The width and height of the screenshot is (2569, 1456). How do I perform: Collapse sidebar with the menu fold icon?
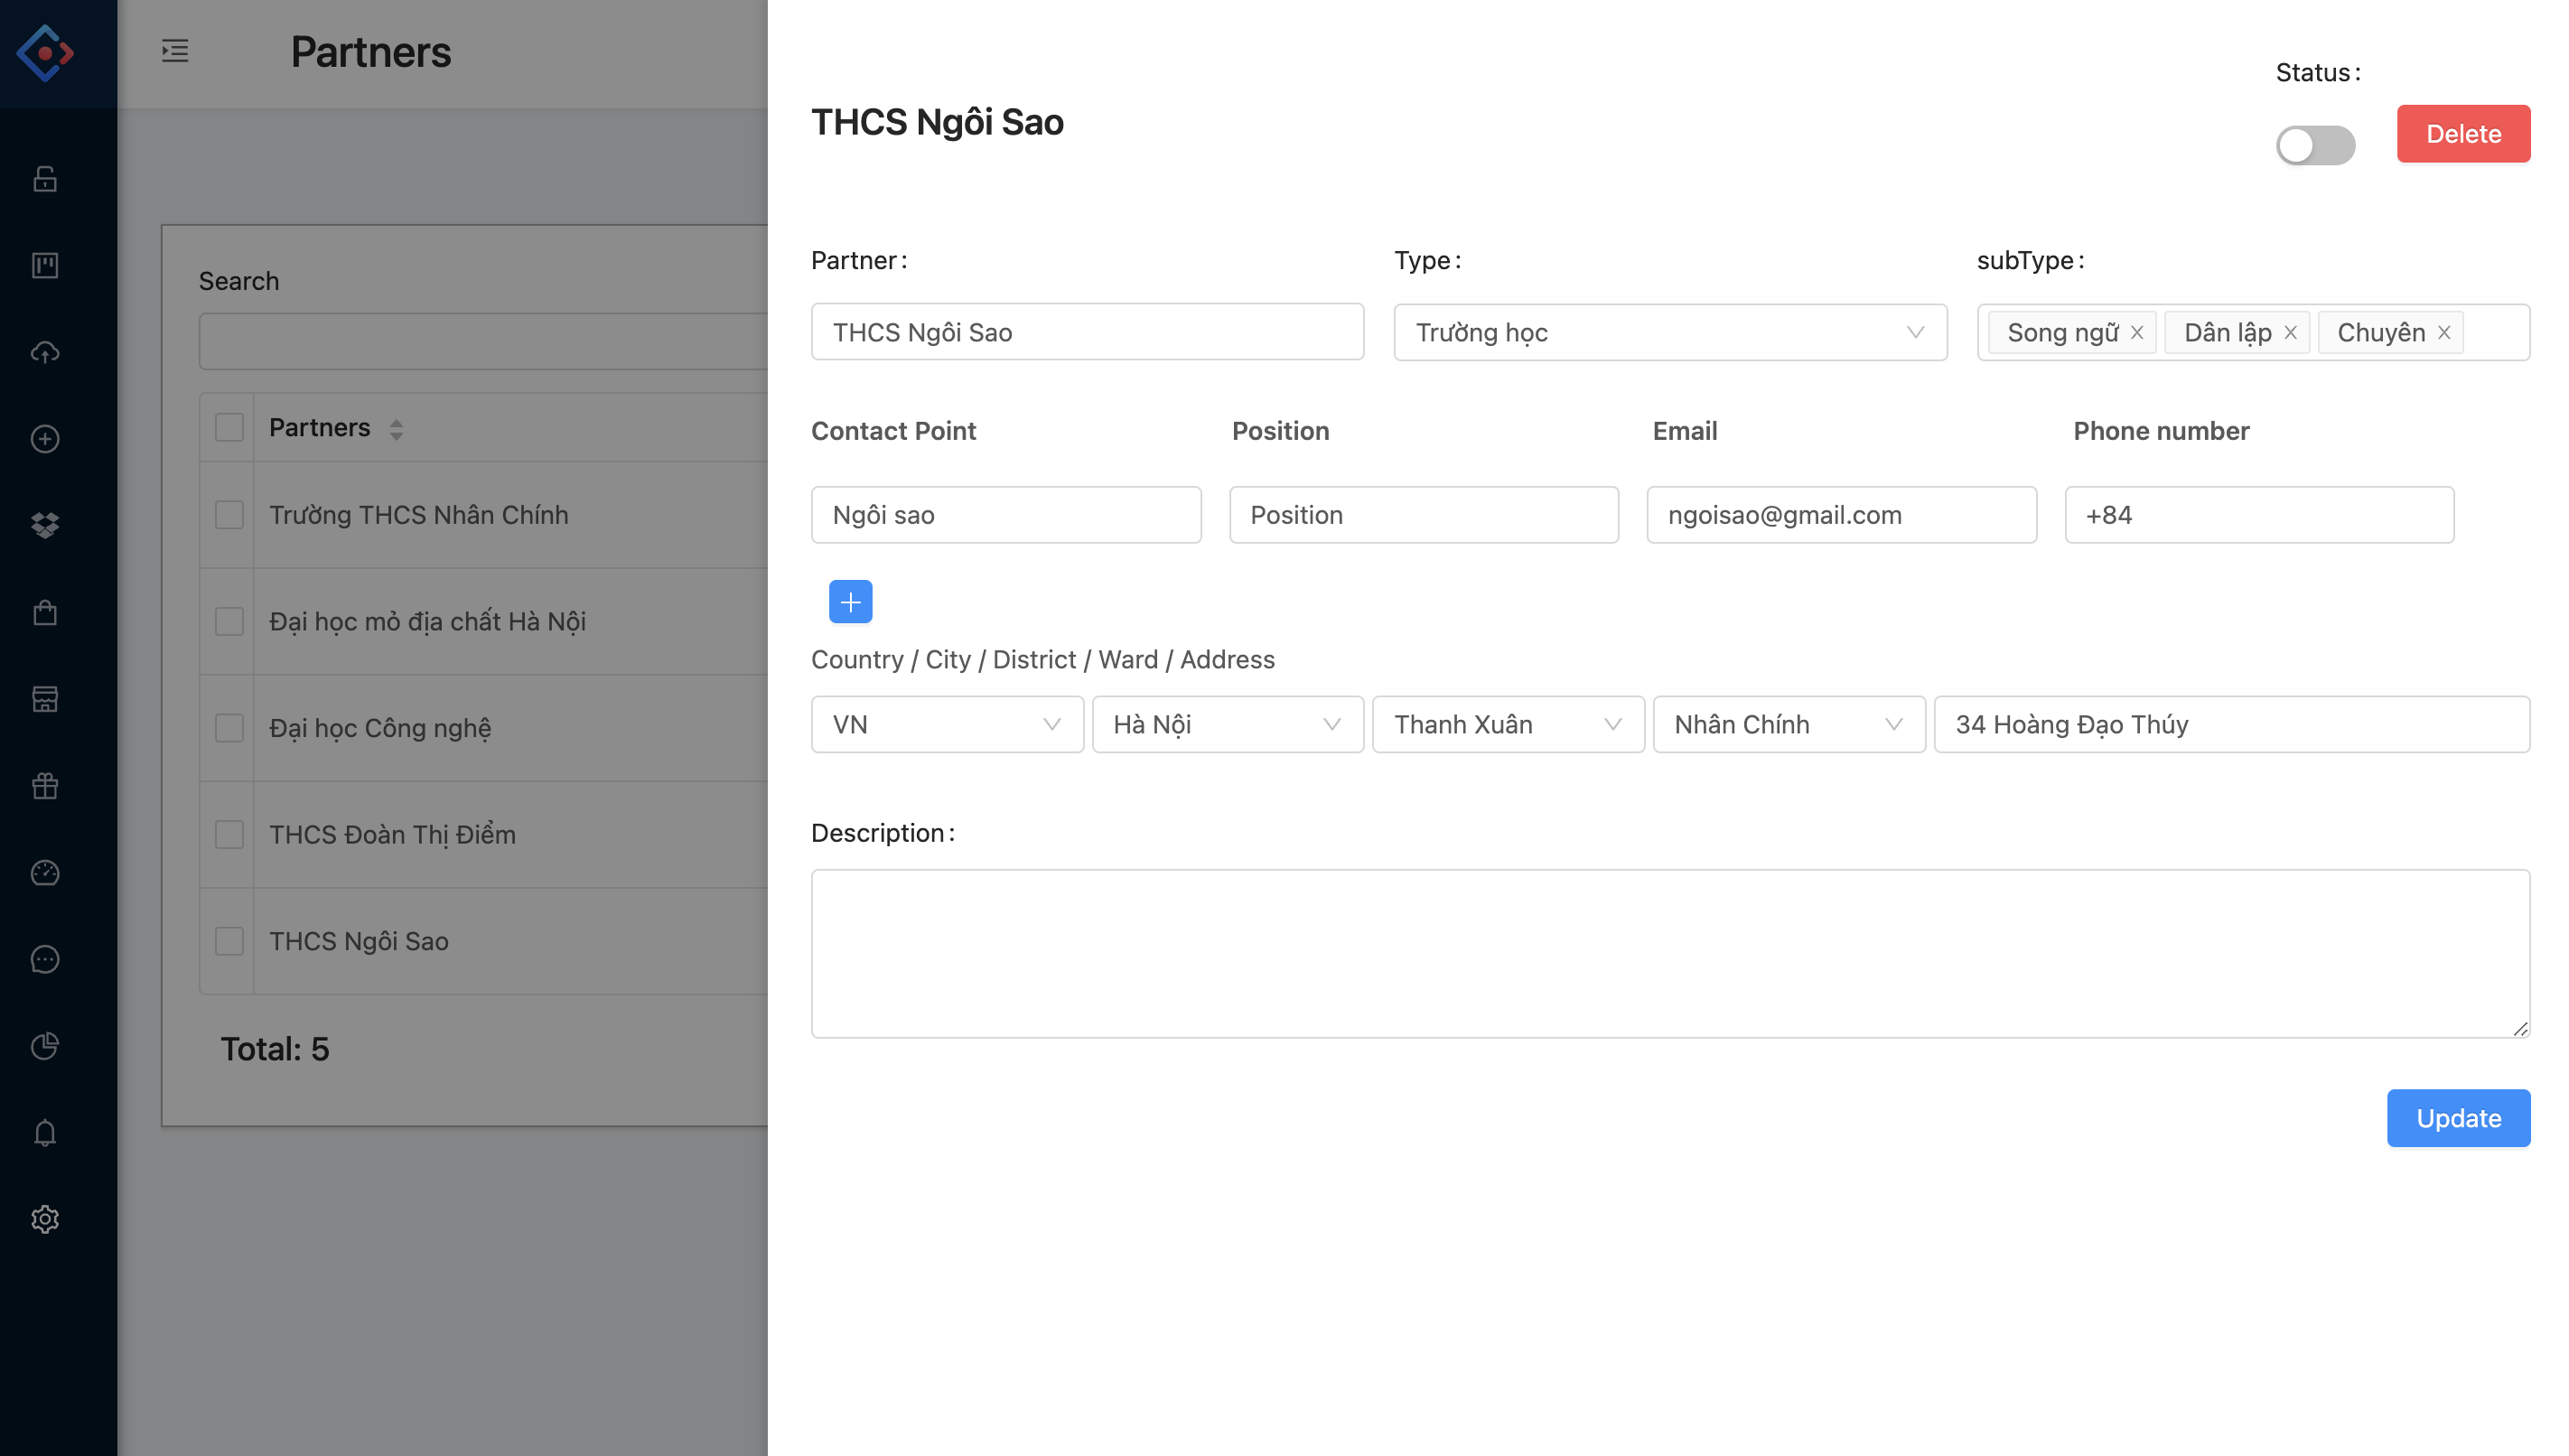[175, 51]
